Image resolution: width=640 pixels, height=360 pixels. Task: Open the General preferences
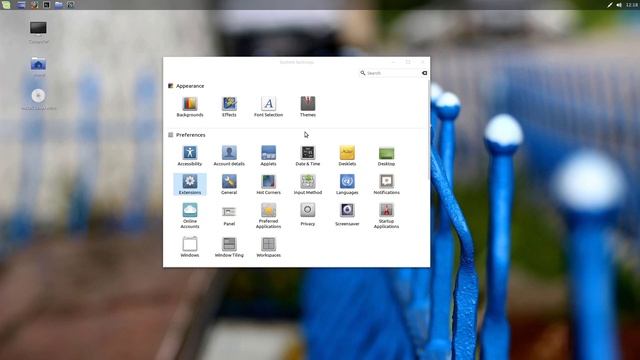229,184
